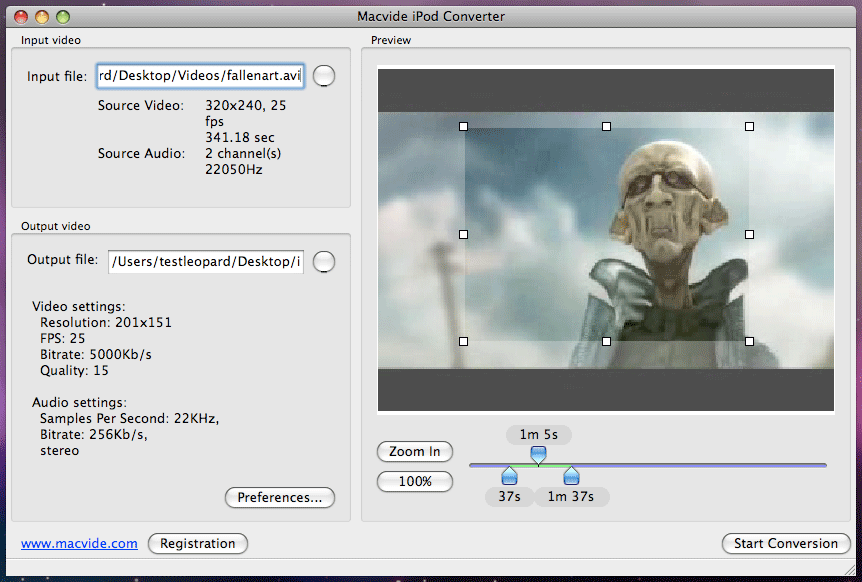Screen dimensions: 862x582
Task: Open the Registration window
Action: [197, 544]
